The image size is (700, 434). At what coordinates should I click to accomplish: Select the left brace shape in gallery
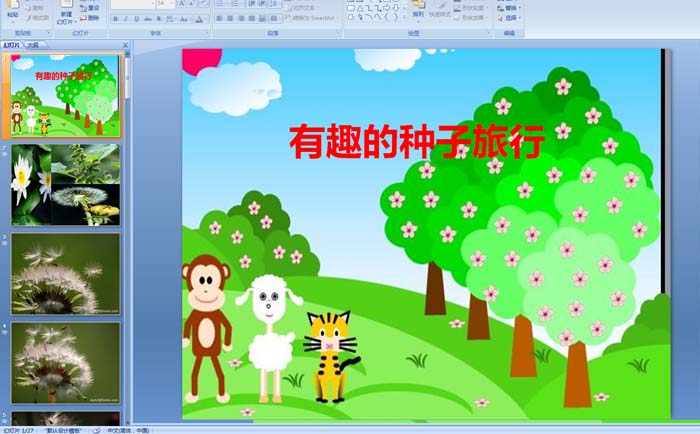click(387, 17)
